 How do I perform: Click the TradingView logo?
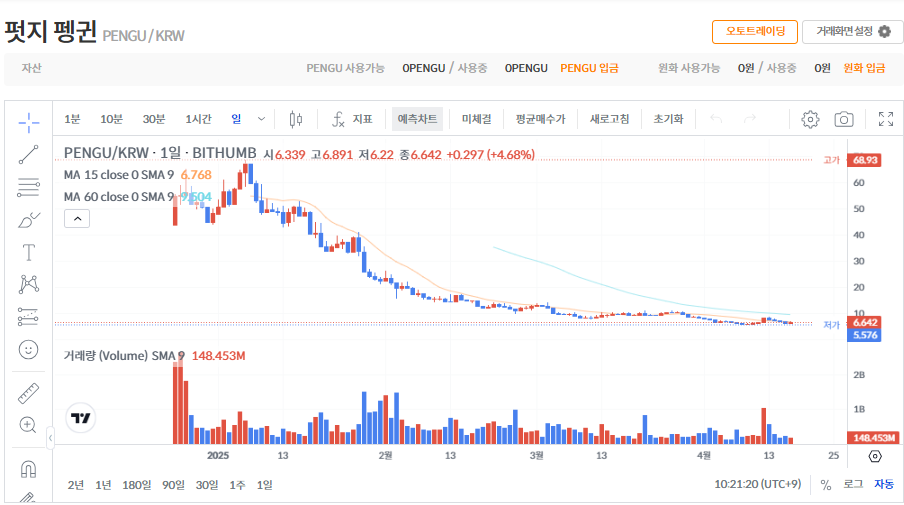click(81, 418)
